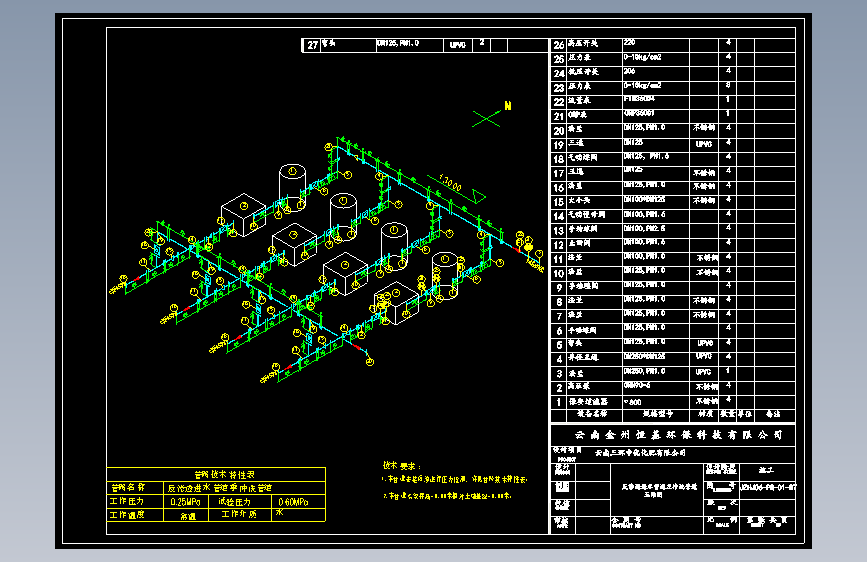Click "DN125,PN1.0" in row 7
Image resolution: width=867 pixels, height=562 pixels.
coord(645,314)
